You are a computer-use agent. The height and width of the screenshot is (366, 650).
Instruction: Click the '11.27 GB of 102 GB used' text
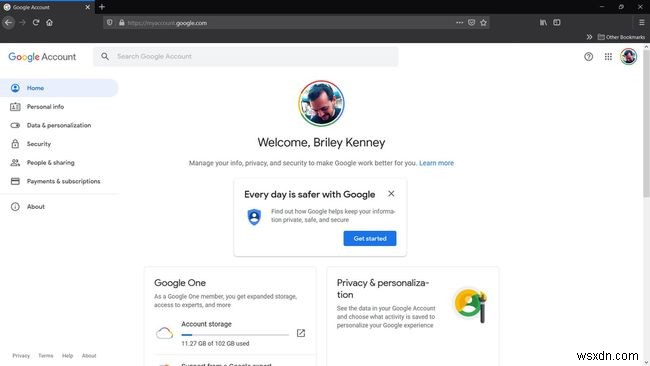[x=215, y=343]
